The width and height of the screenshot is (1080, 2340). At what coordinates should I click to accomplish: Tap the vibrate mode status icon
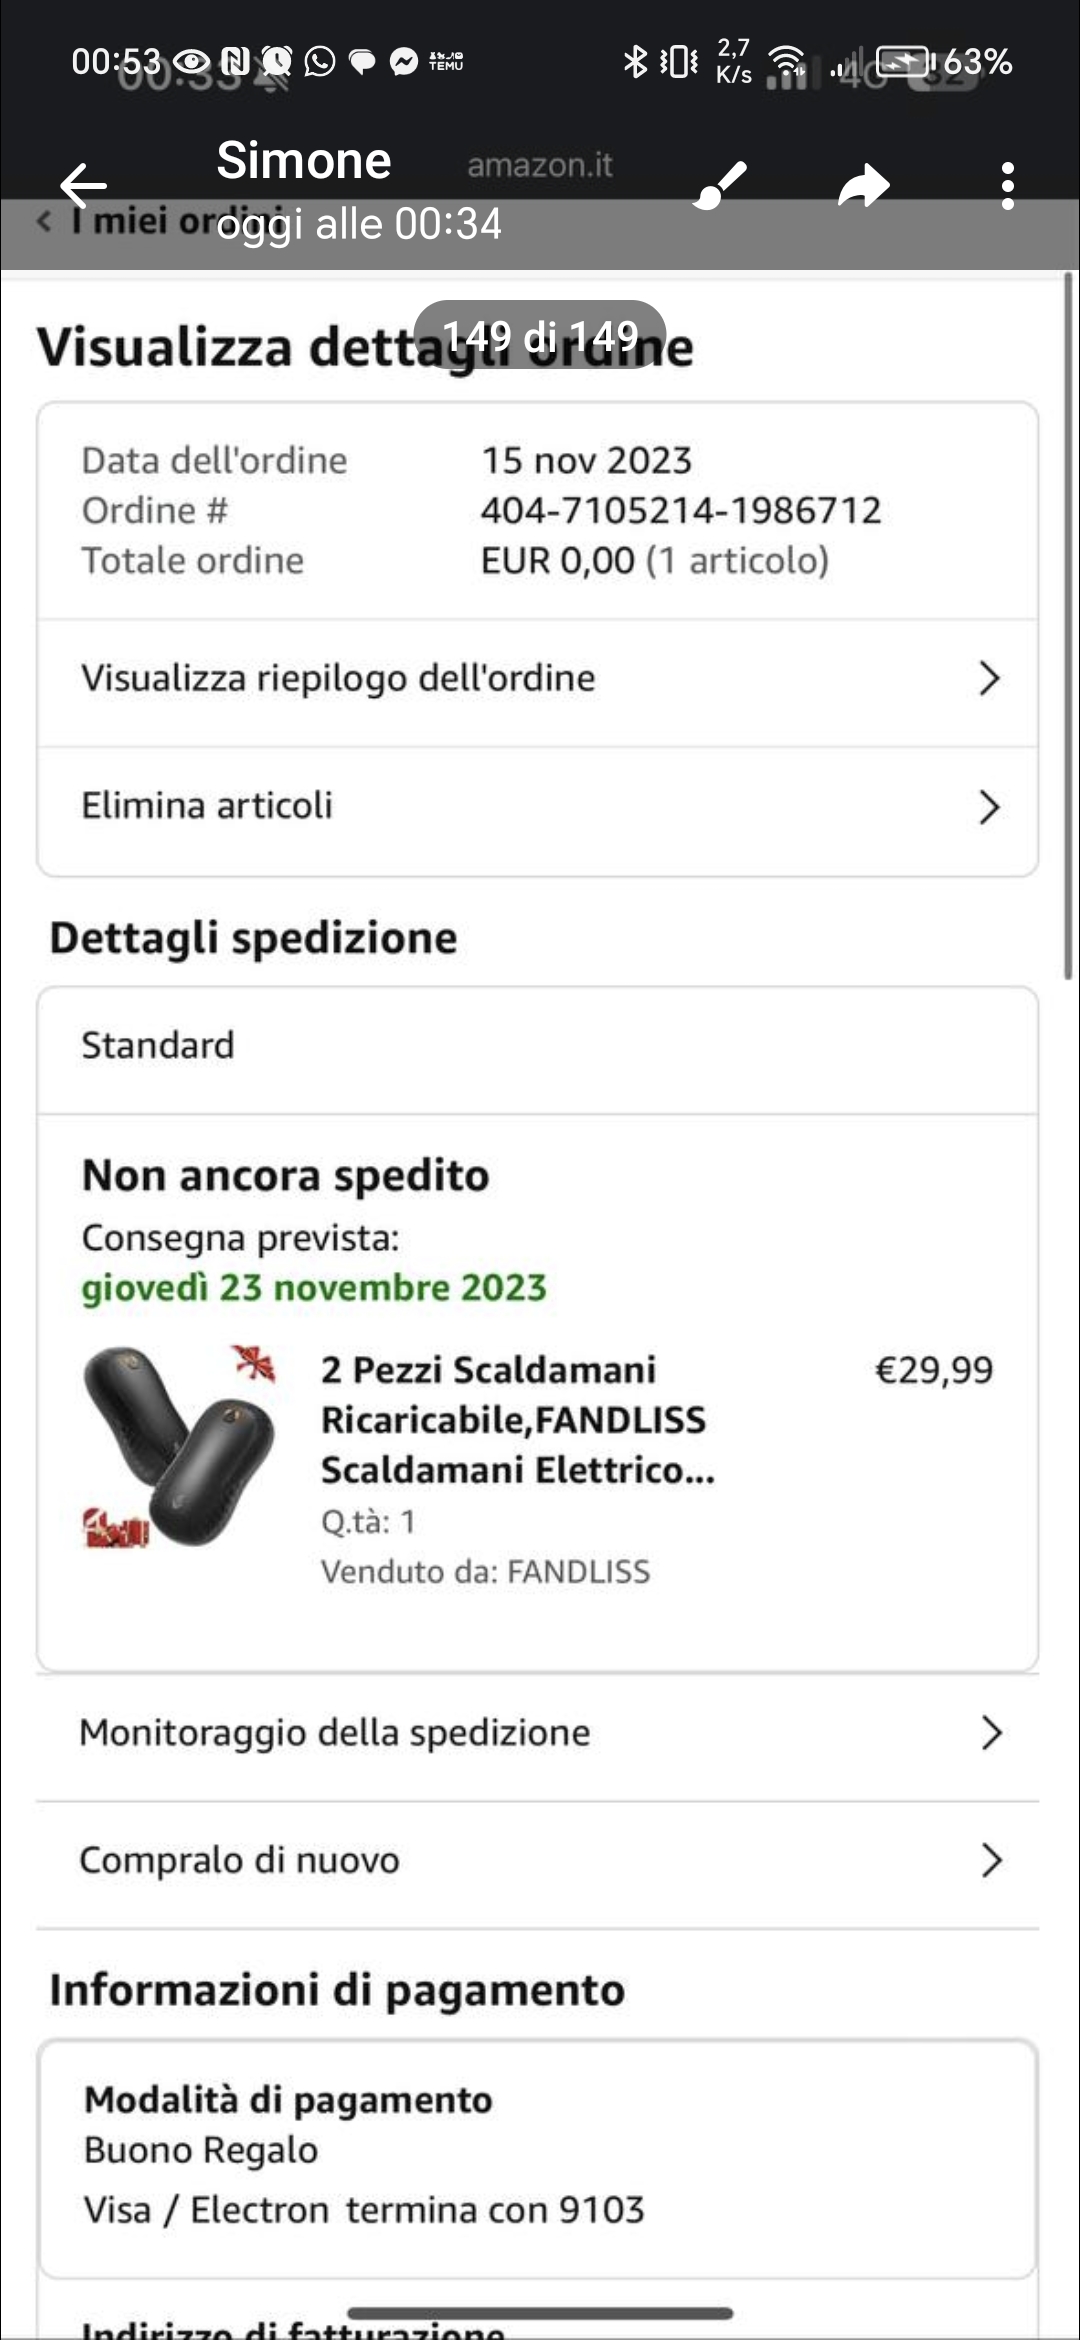(x=680, y=62)
